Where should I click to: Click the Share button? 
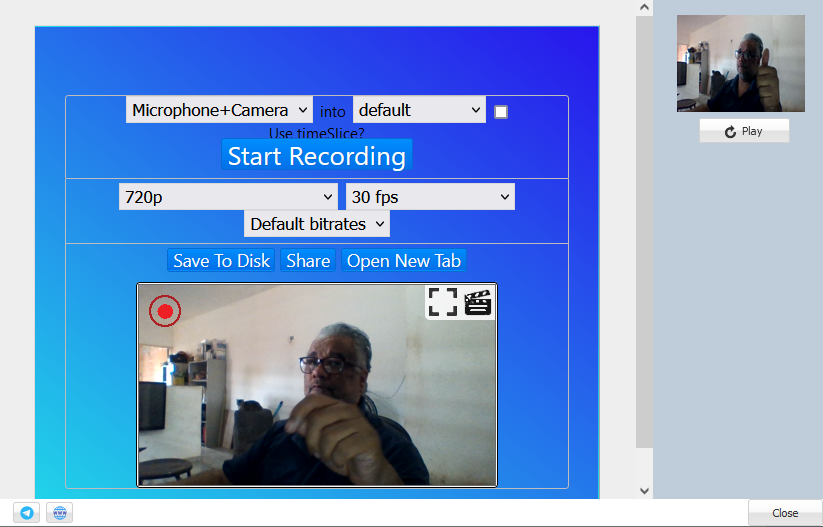coord(308,260)
